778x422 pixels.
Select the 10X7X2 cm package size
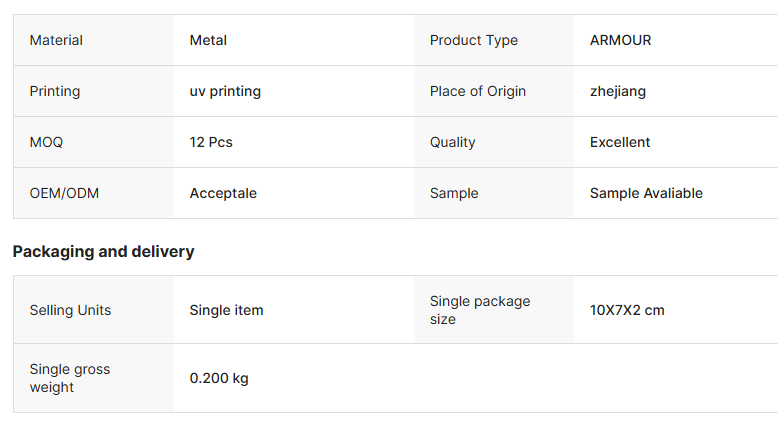pyautogui.click(x=627, y=310)
